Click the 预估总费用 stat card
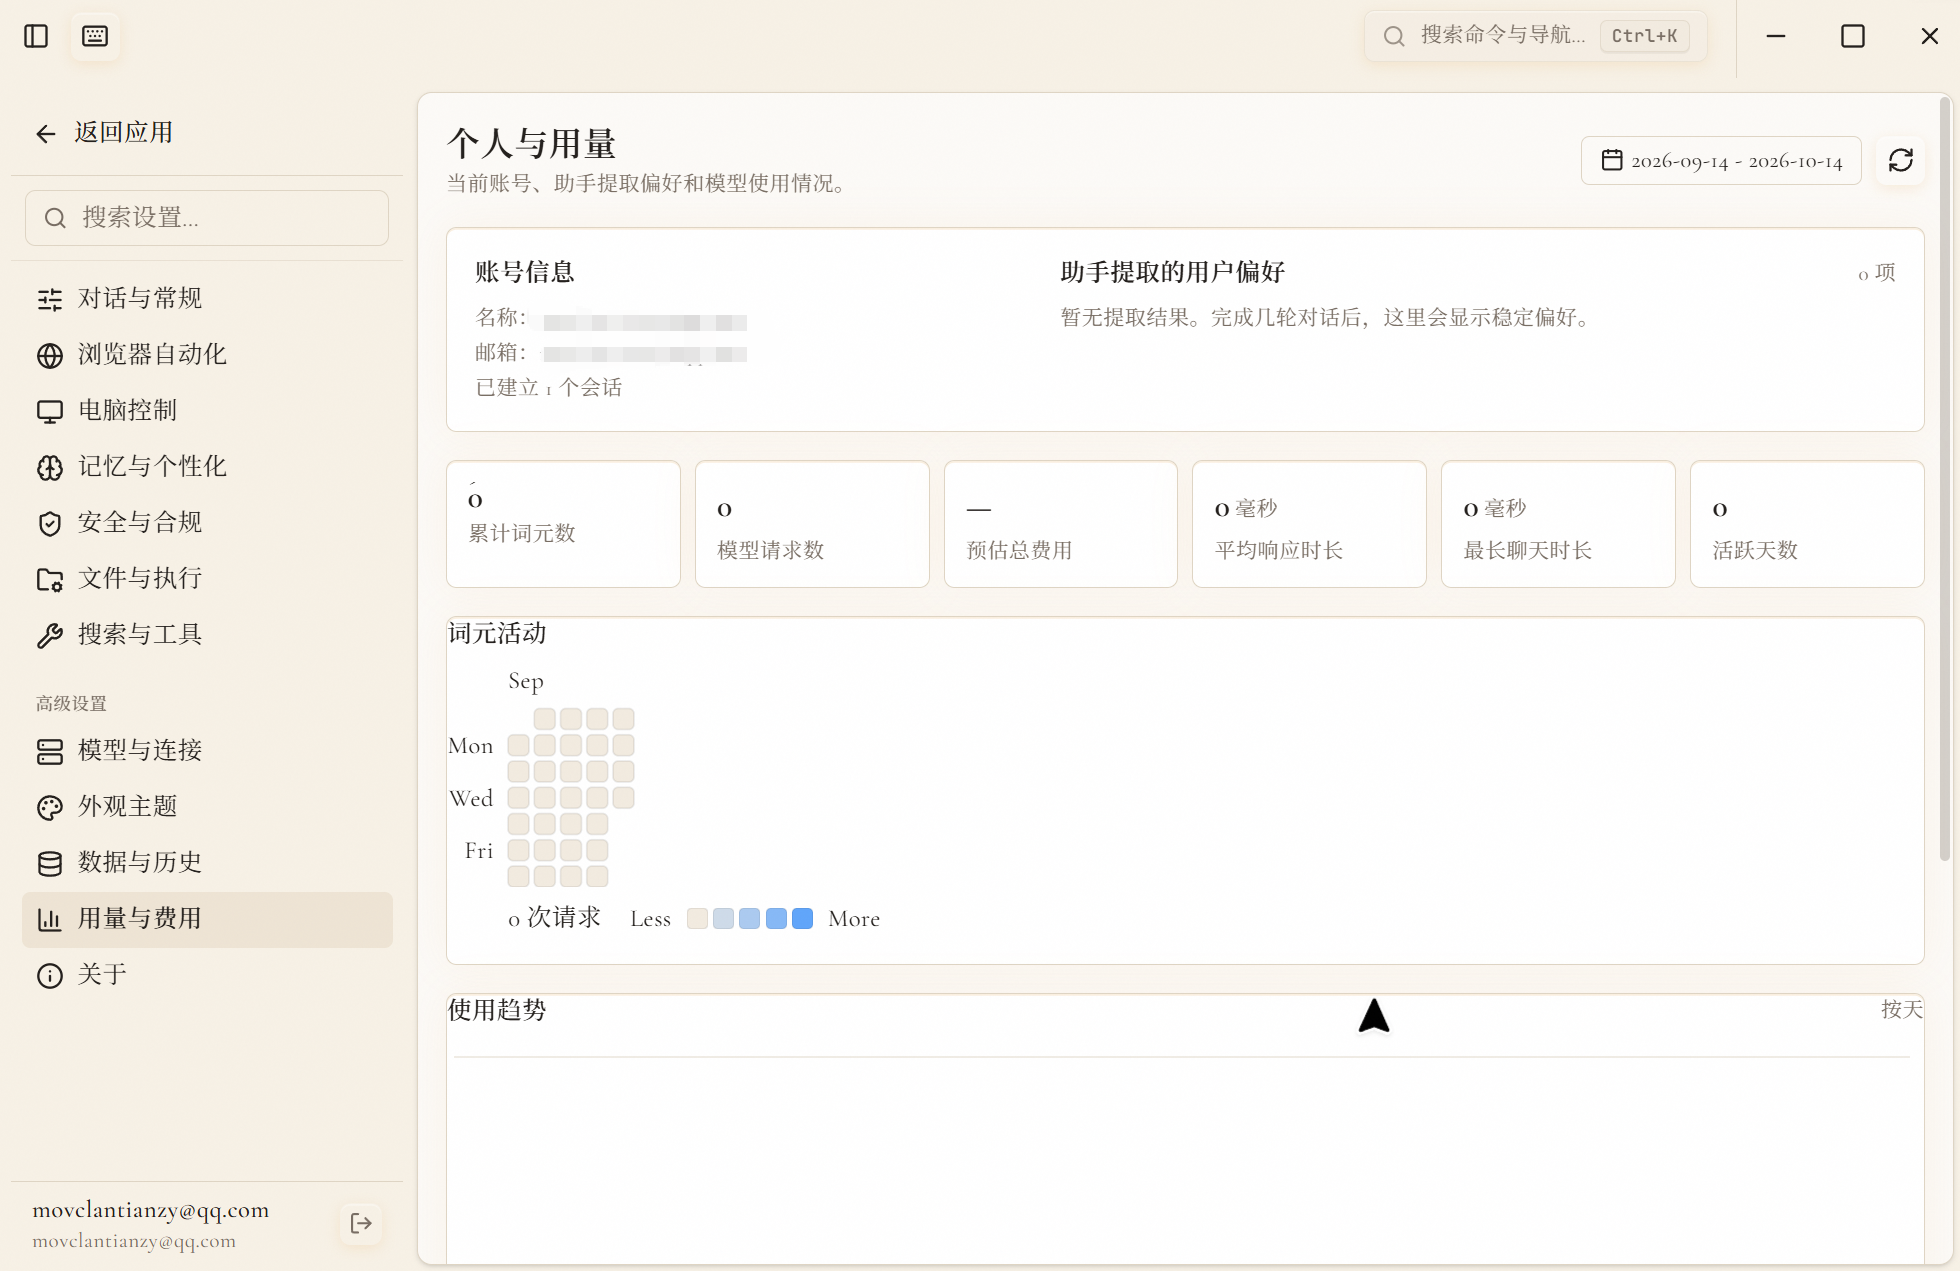This screenshot has height=1271, width=1960. pos(1061,524)
